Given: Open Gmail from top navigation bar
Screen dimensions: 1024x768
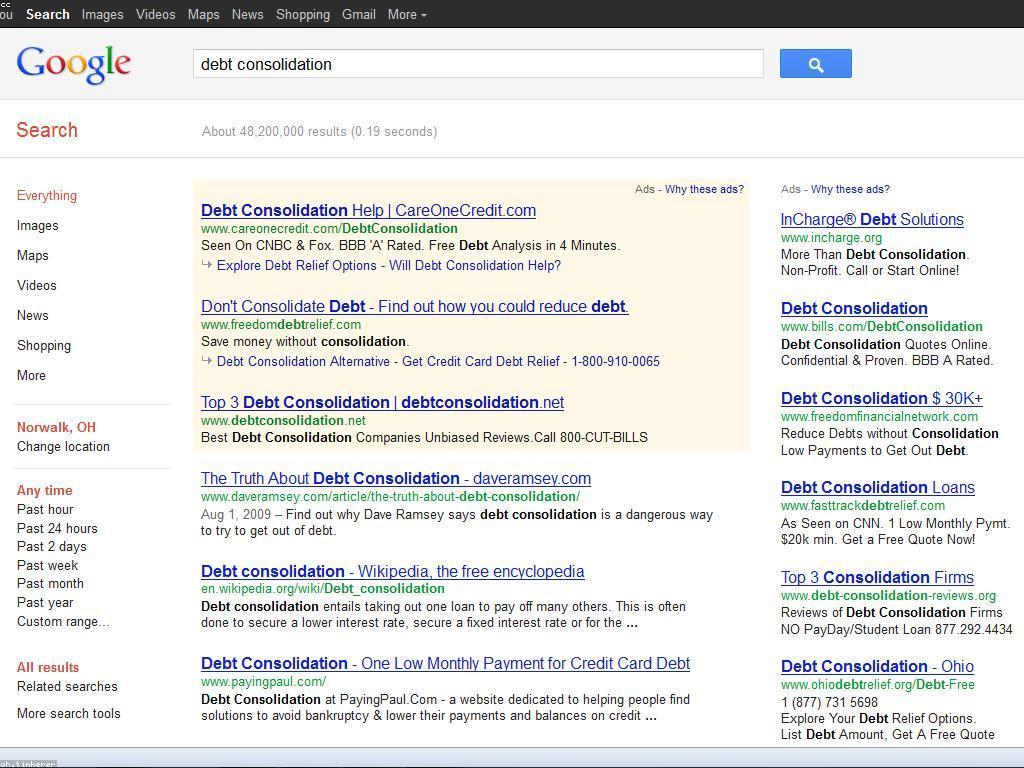Looking at the screenshot, I should [x=358, y=14].
